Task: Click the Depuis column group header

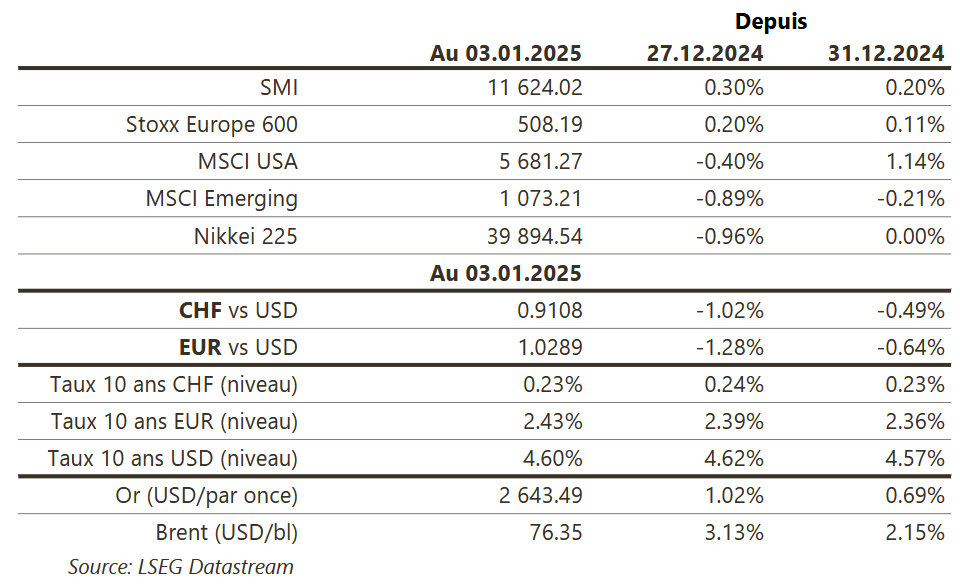Action: [770, 21]
